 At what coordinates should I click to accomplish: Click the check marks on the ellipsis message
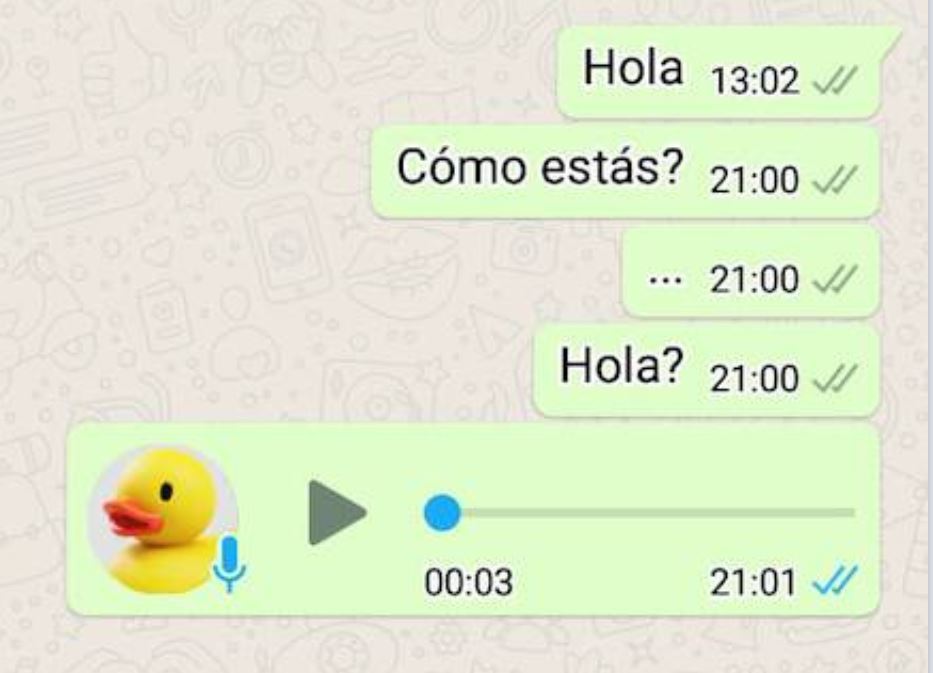[x=835, y=279]
